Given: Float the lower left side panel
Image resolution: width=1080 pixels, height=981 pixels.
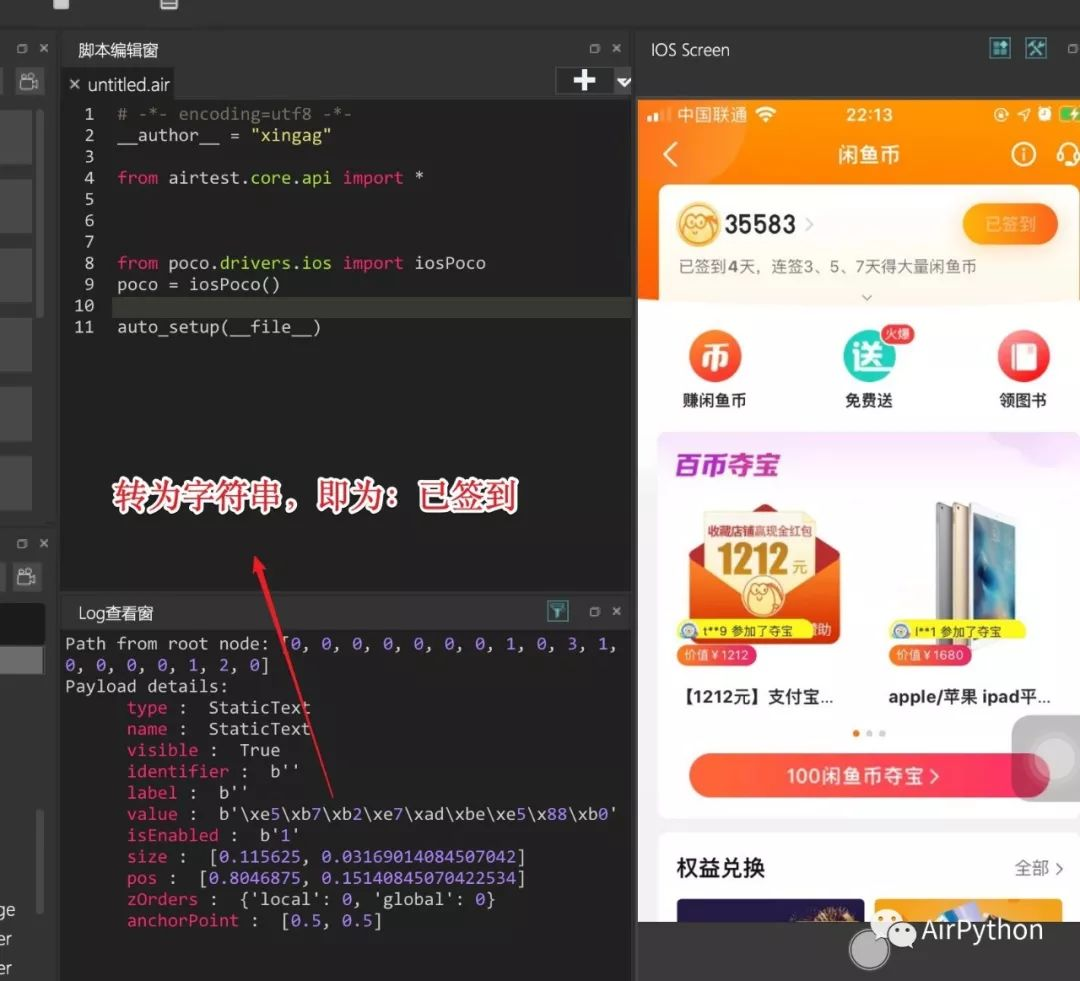Looking at the screenshot, I should click(22, 544).
